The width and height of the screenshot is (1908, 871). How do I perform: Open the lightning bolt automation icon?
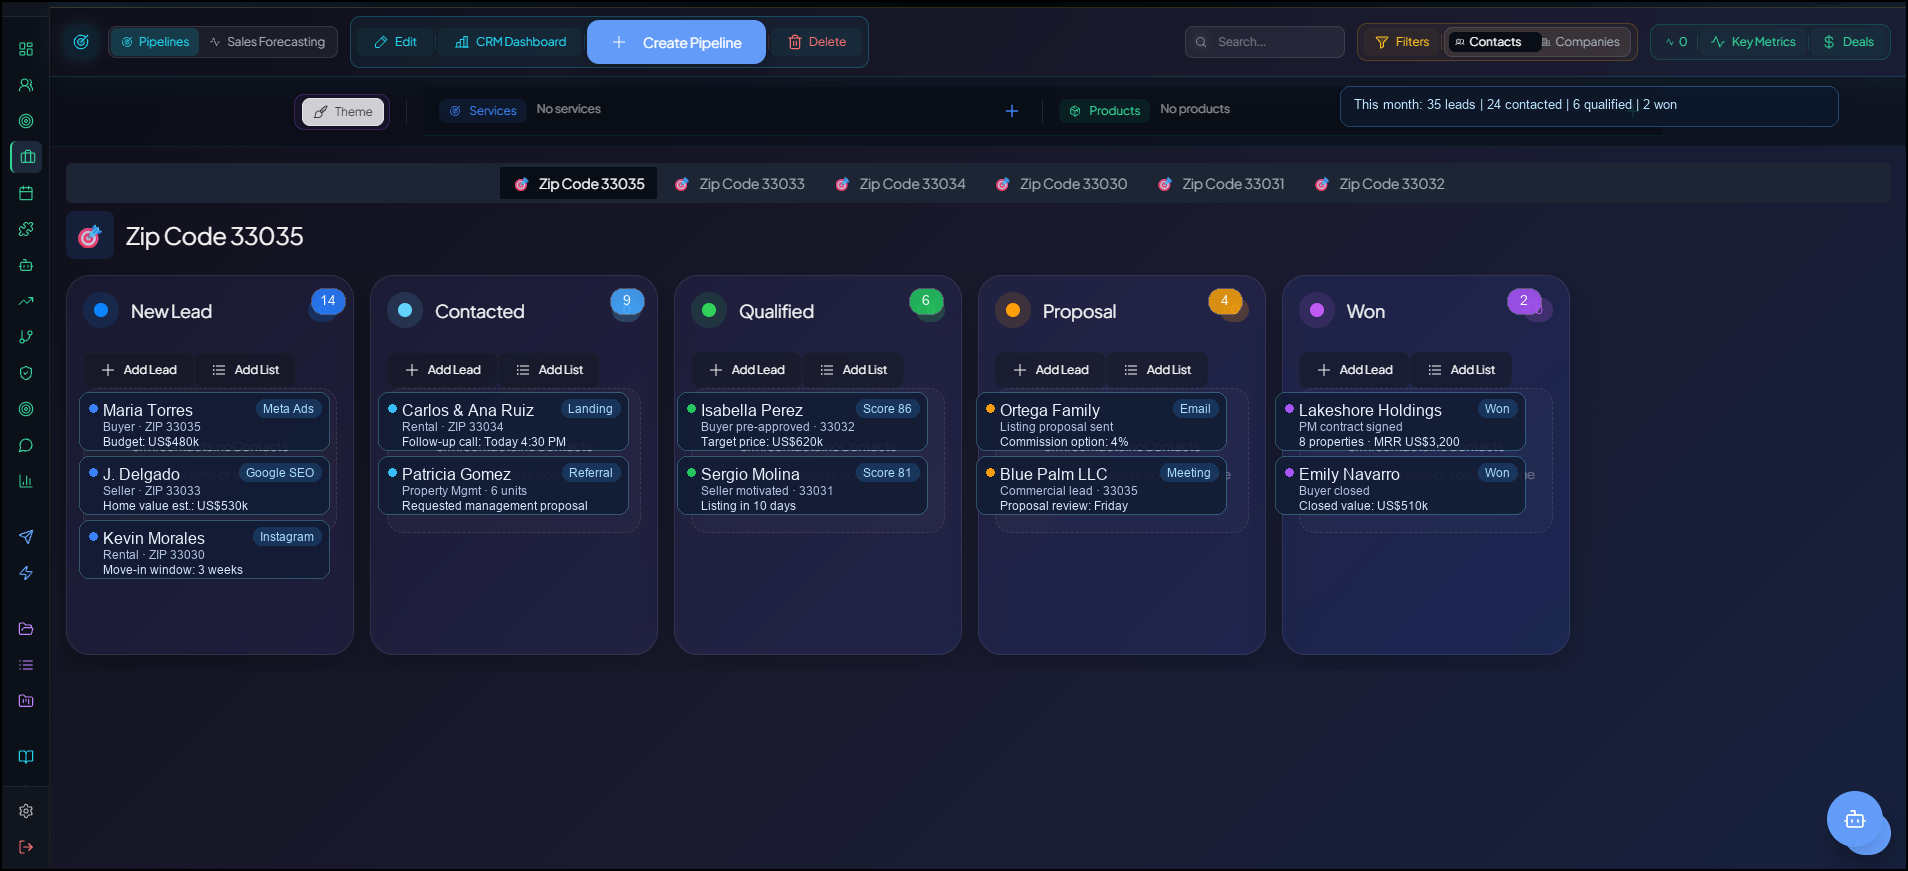pyautogui.click(x=26, y=573)
